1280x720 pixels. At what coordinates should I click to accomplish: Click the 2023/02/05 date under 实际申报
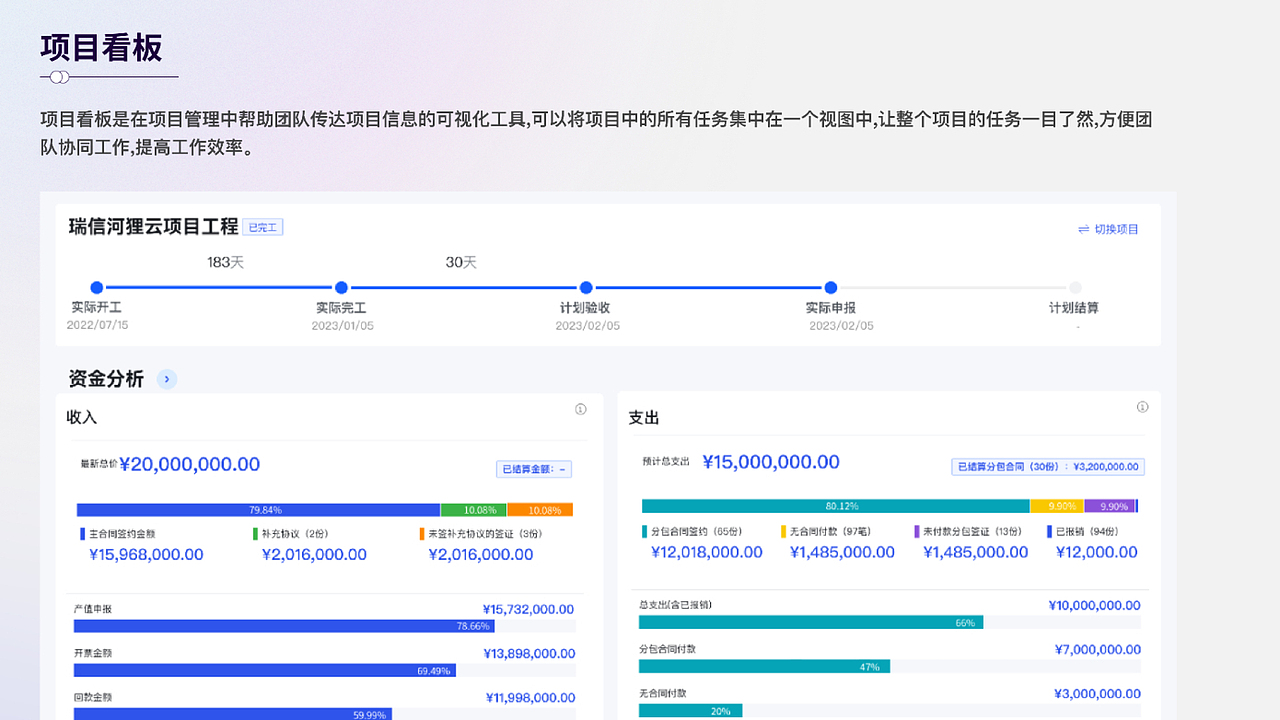(x=841, y=326)
